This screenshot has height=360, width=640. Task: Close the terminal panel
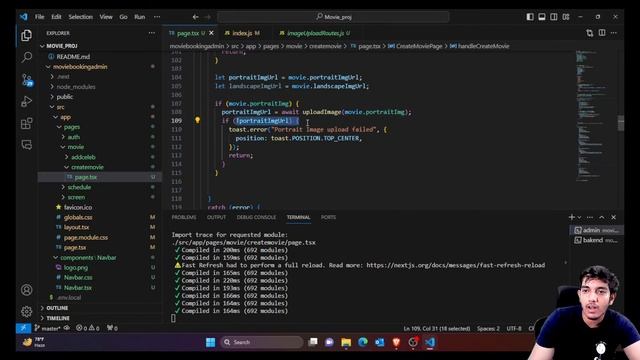[613, 217]
